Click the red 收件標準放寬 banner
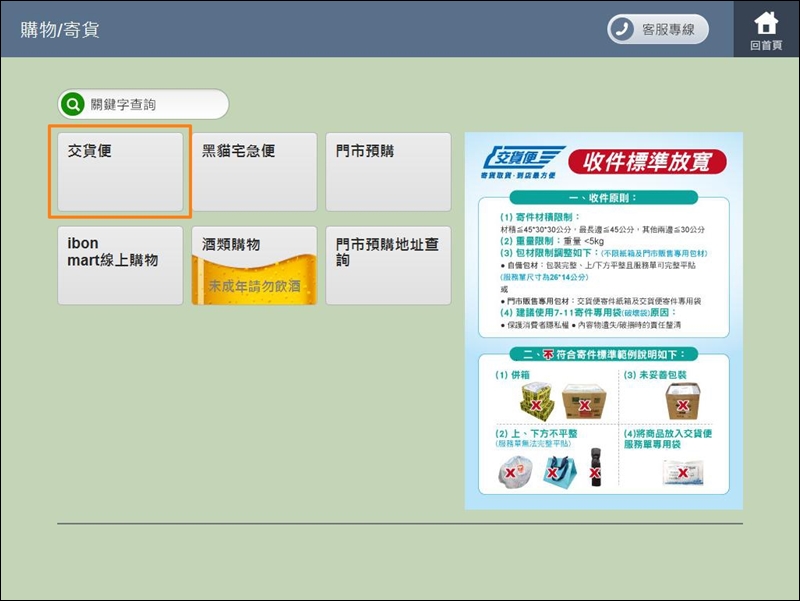This screenshot has height=601, width=800. pos(647,162)
